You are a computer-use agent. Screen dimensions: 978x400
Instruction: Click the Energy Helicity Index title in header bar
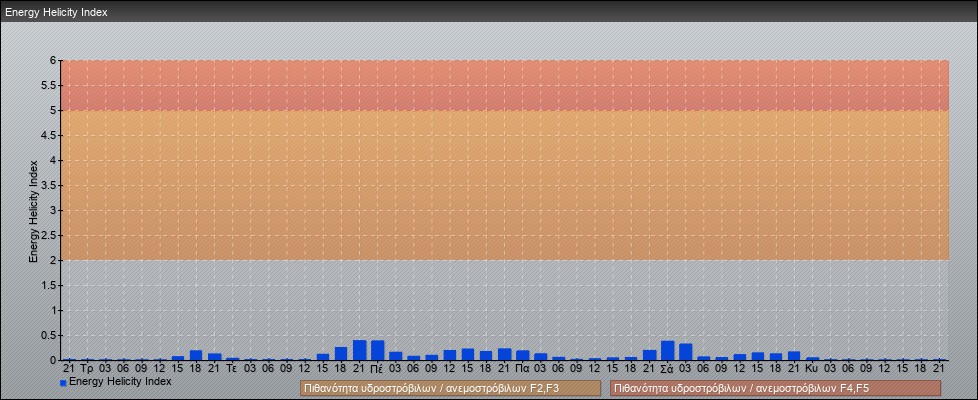[56, 12]
